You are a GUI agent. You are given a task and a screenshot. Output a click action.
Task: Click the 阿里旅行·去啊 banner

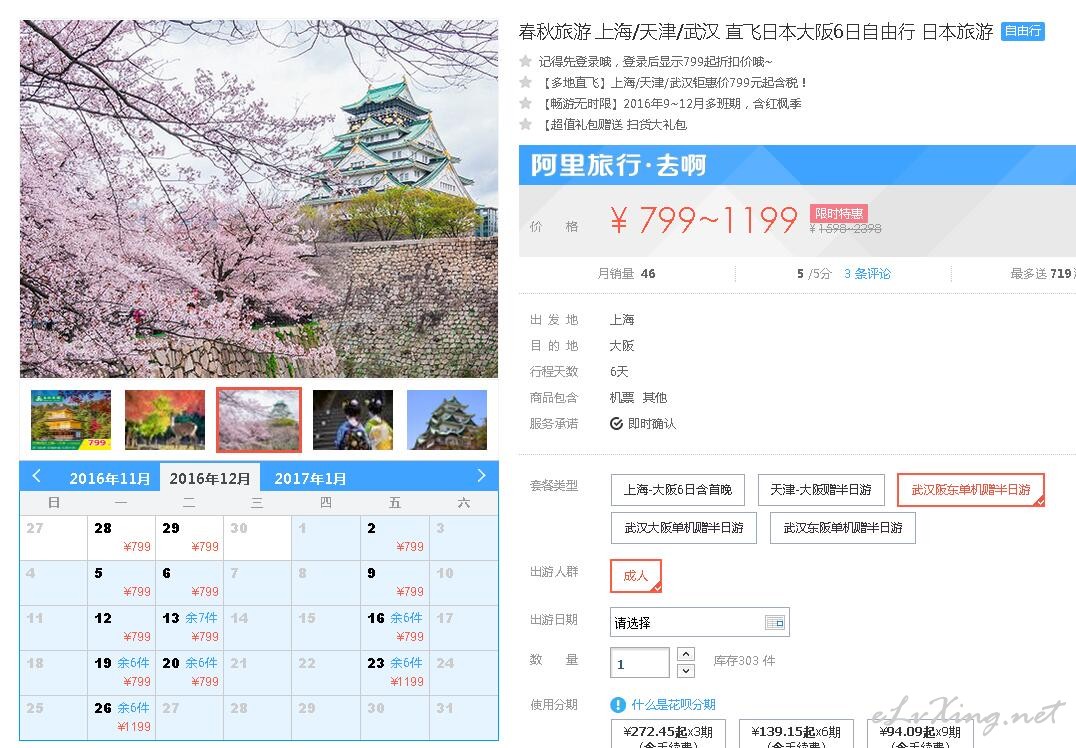(x=797, y=165)
